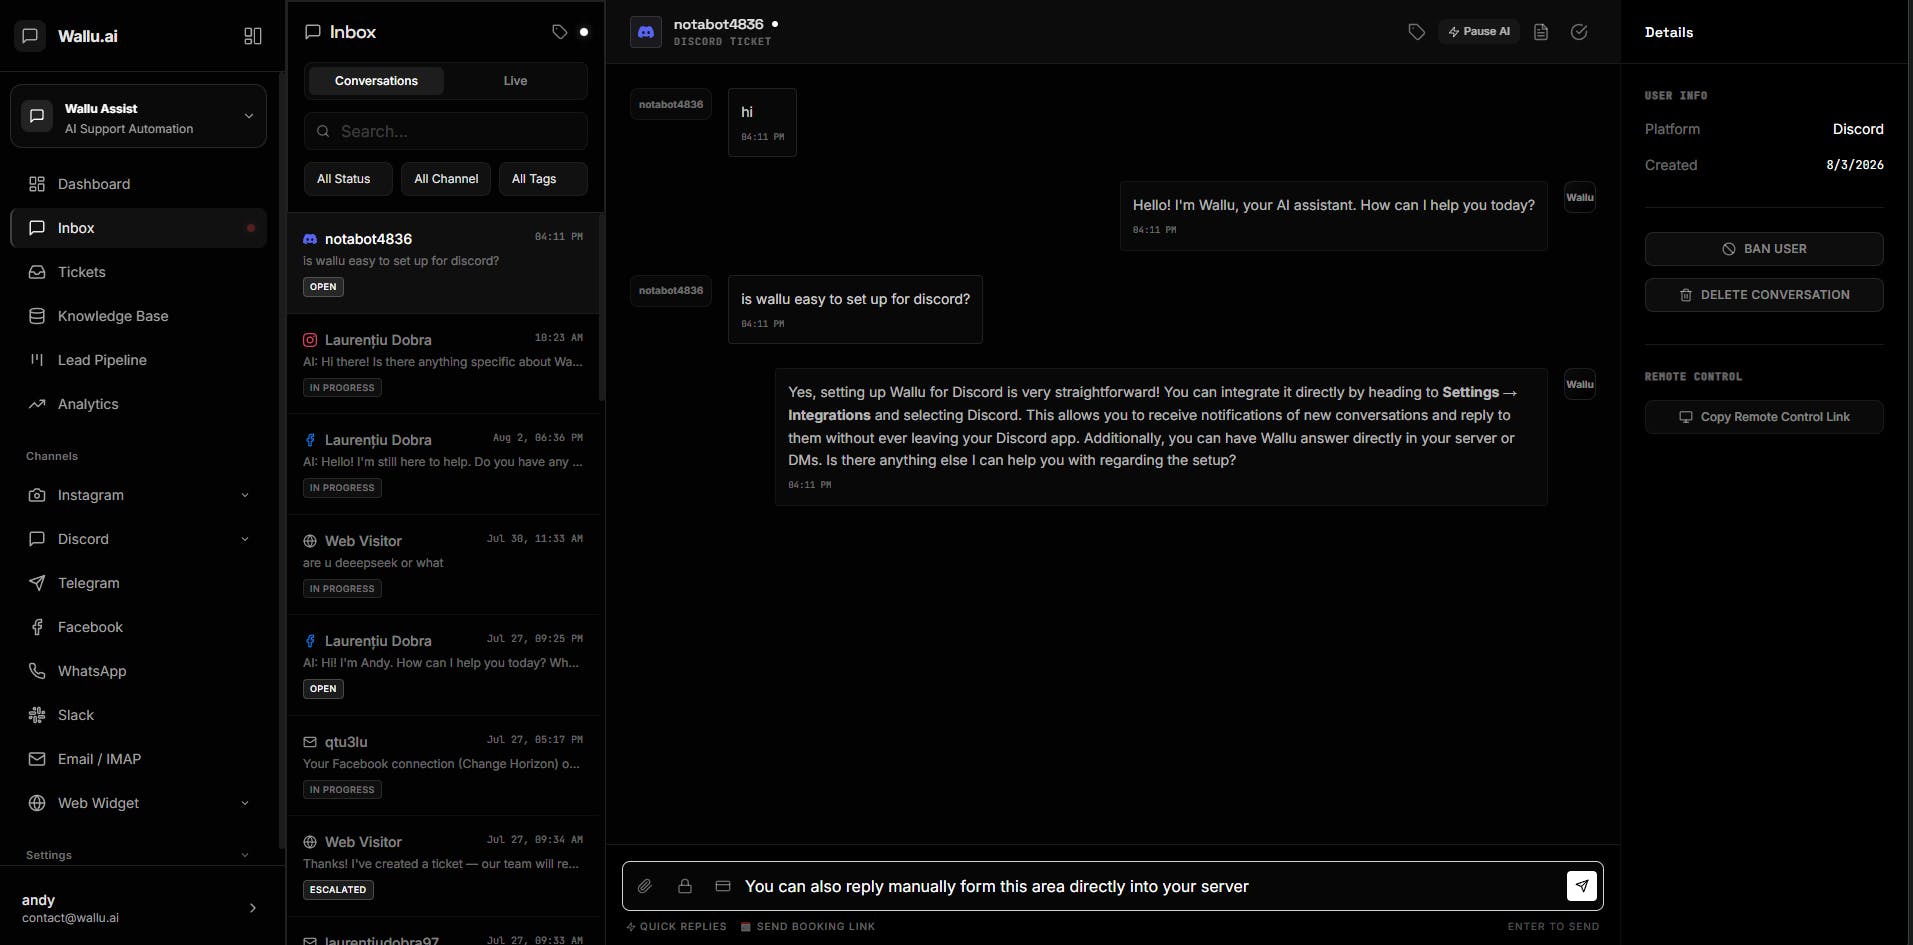Open the All Tags filter
The width and height of the screenshot is (1913, 945).
(543, 179)
